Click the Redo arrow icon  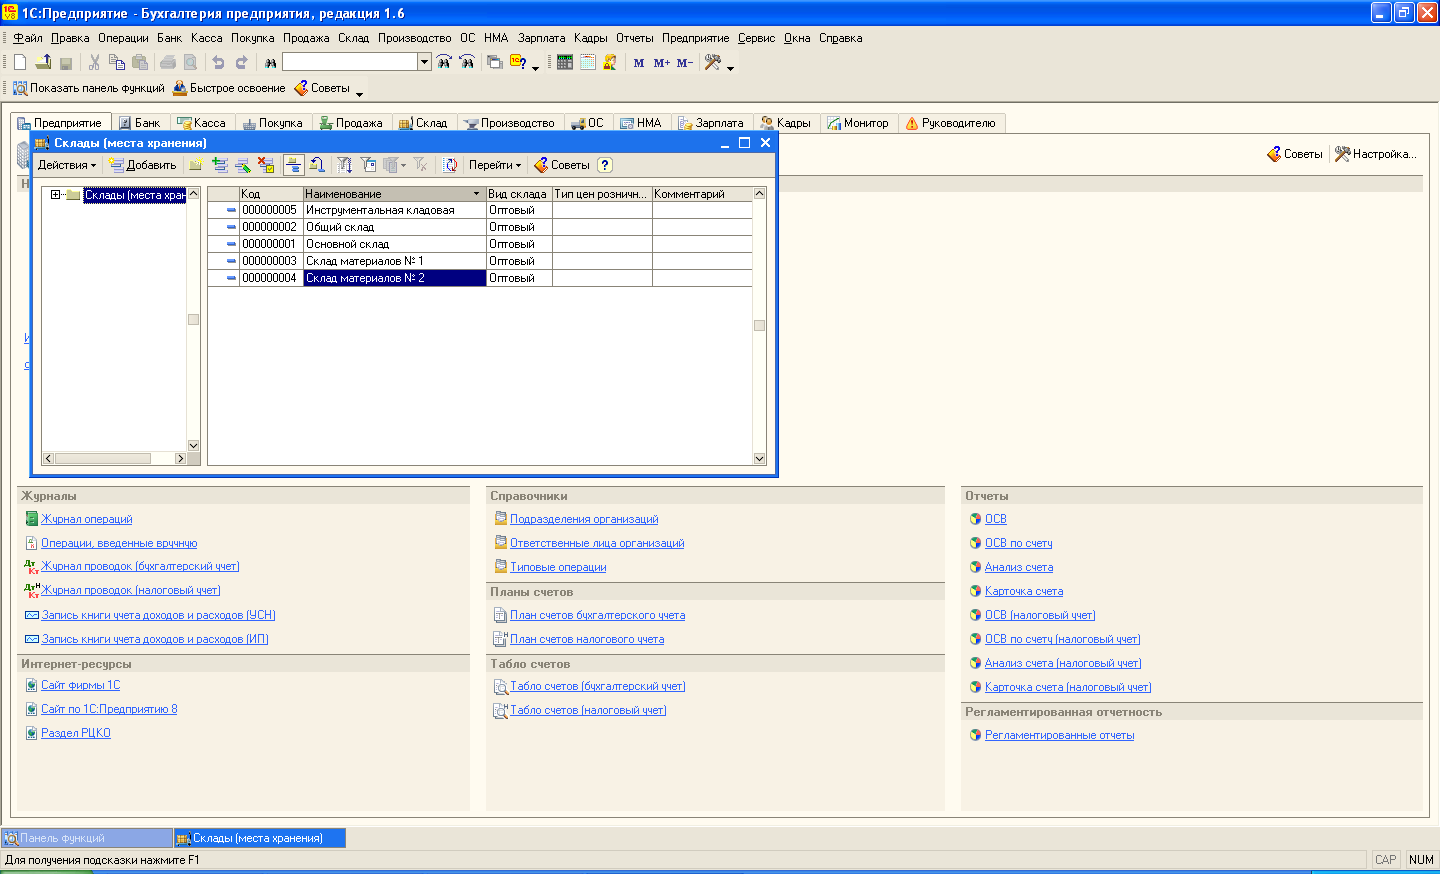(x=241, y=62)
